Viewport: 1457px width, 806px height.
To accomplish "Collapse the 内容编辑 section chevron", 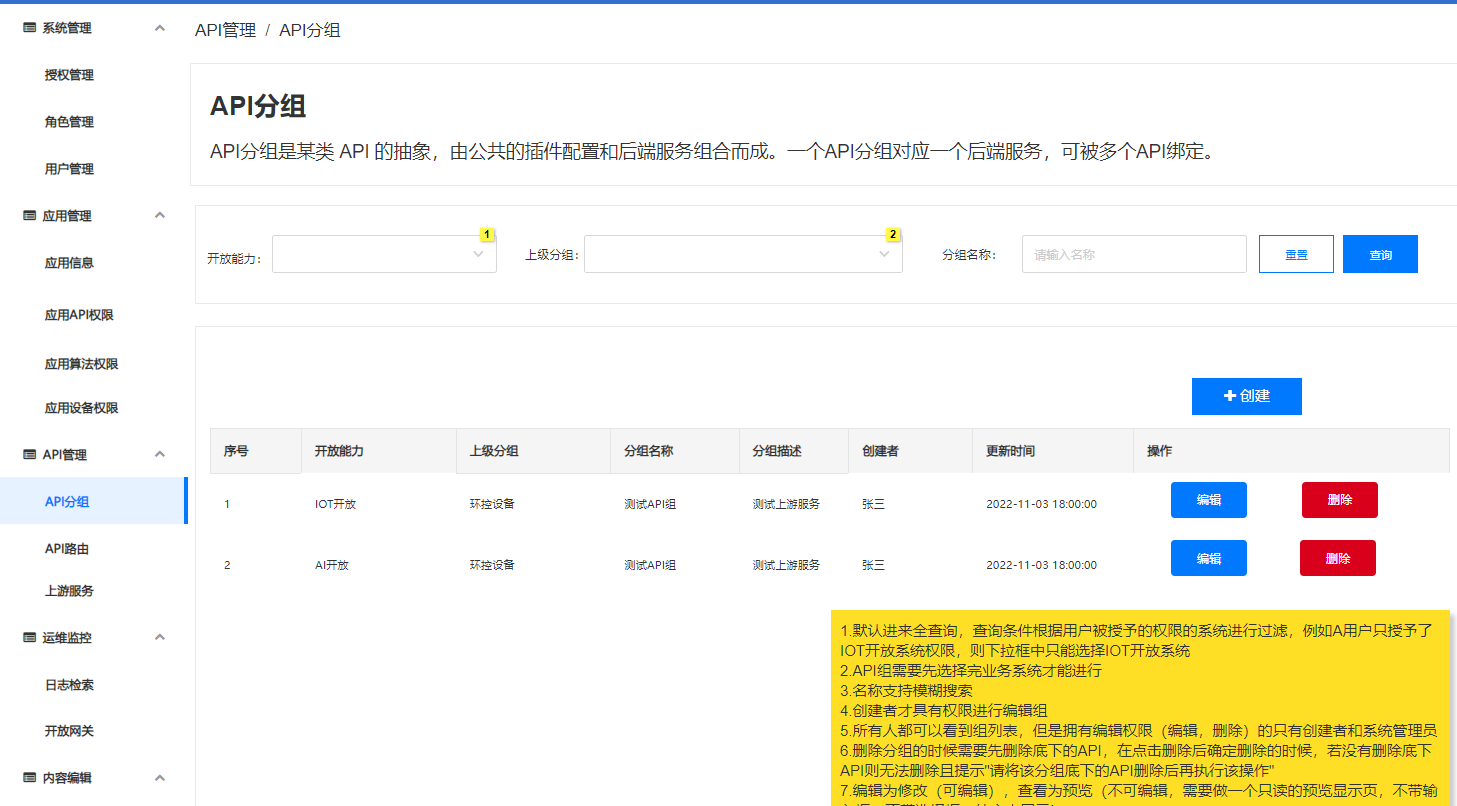I will tap(160, 777).
